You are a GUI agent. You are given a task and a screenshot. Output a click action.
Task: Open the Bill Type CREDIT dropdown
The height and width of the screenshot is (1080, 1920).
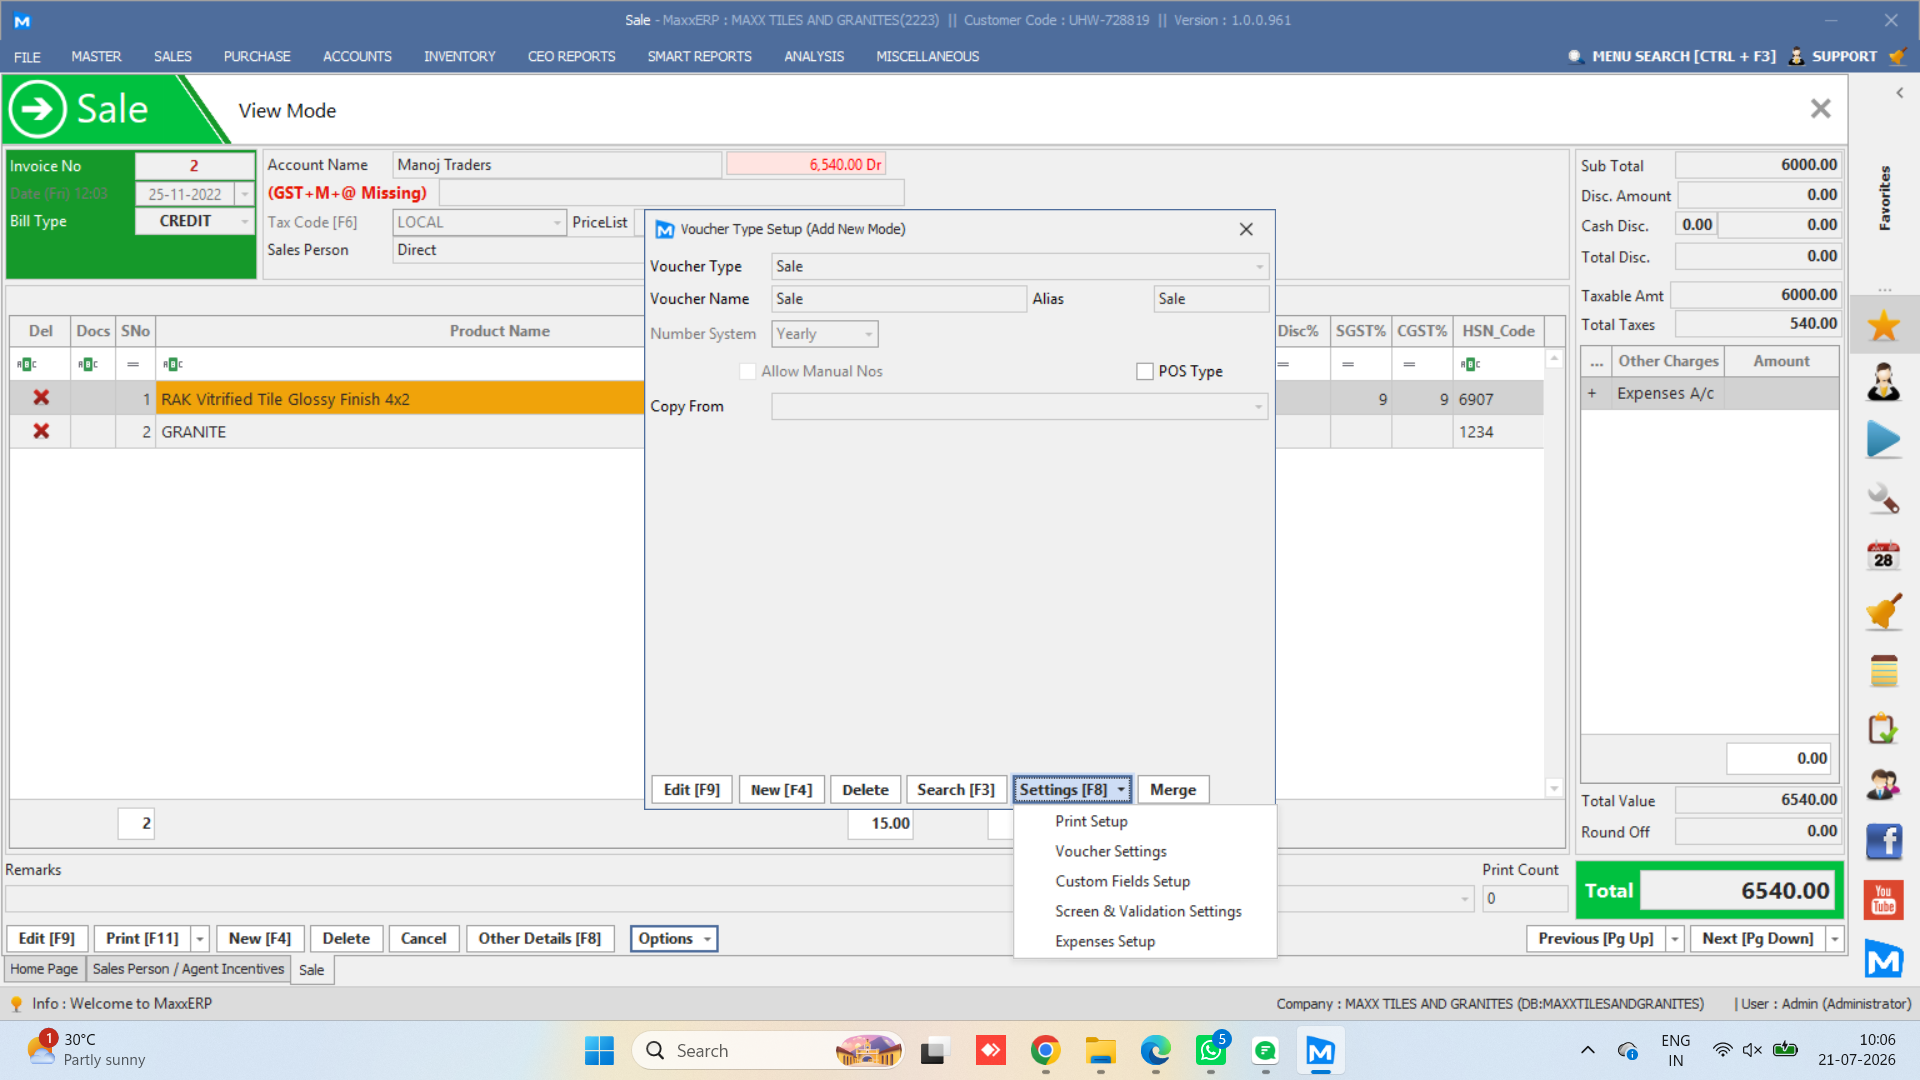[244, 221]
